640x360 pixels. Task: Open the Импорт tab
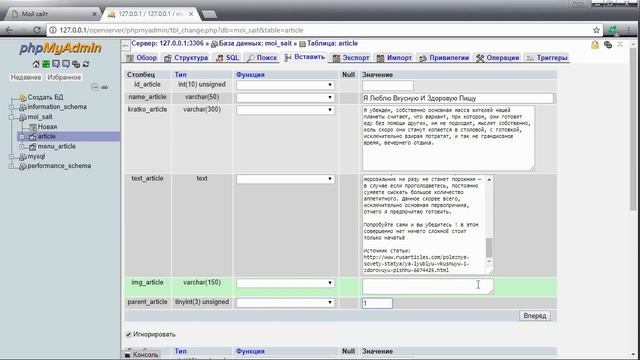(x=394, y=58)
